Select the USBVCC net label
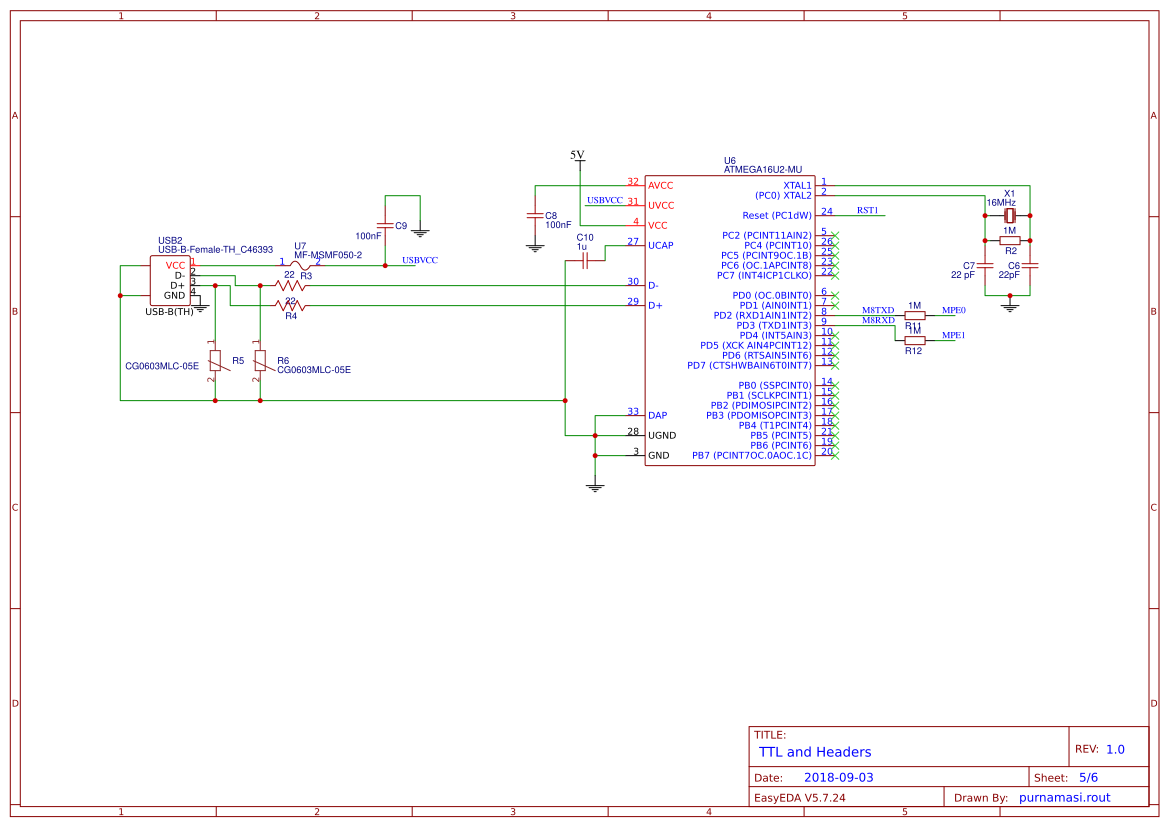Viewport: 1169px width, 827px height. [604, 200]
